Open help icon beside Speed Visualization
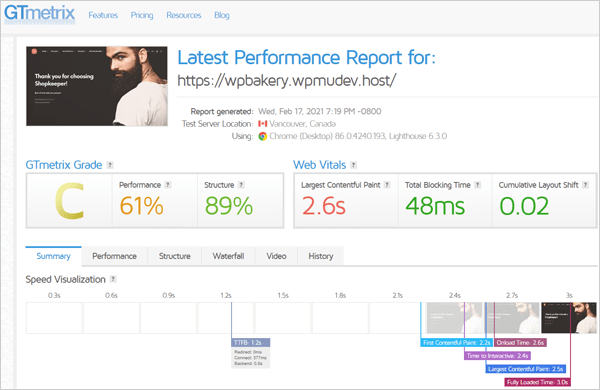Screen dimensions: 600x390 click(x=113, y=279)
